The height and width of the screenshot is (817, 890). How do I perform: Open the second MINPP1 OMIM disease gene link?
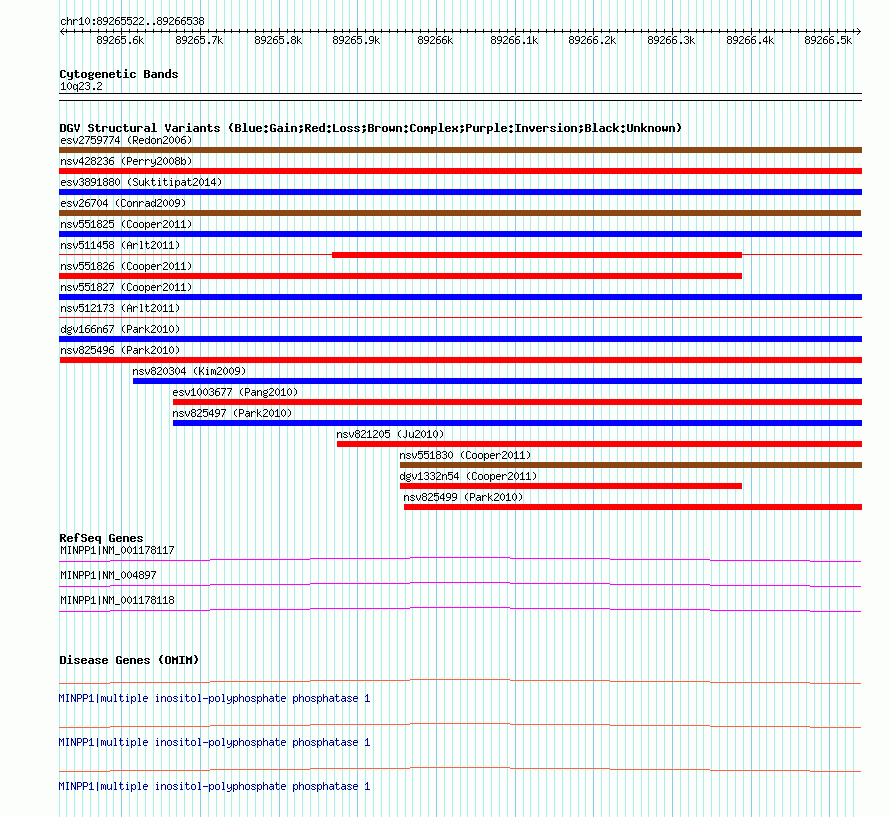pos(215,743)
